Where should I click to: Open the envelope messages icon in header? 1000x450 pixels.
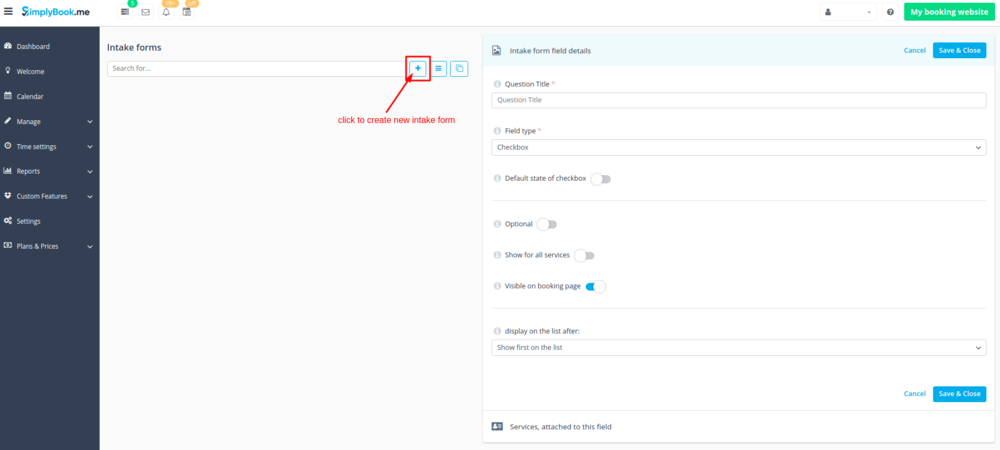coord(145,12)
